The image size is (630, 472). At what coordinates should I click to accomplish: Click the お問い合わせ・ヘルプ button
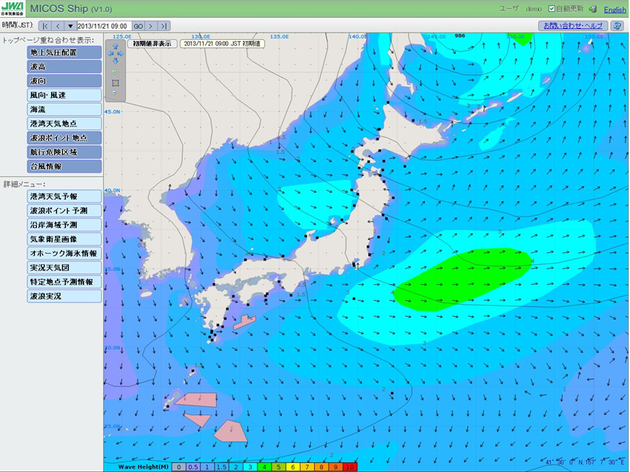pos(574,25)
